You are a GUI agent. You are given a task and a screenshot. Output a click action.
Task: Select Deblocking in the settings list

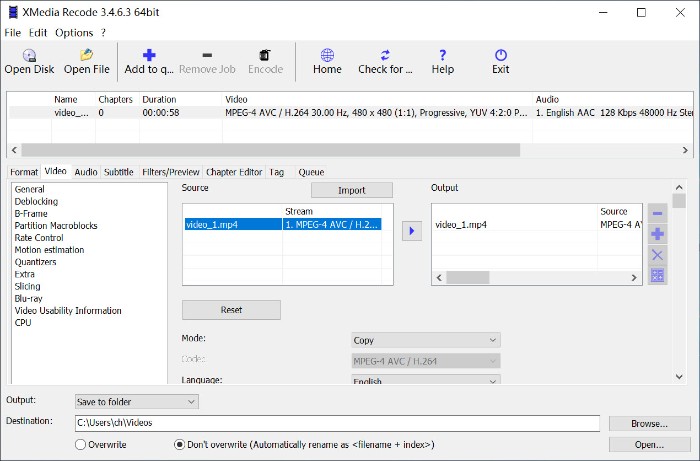(x=36, y=201)
